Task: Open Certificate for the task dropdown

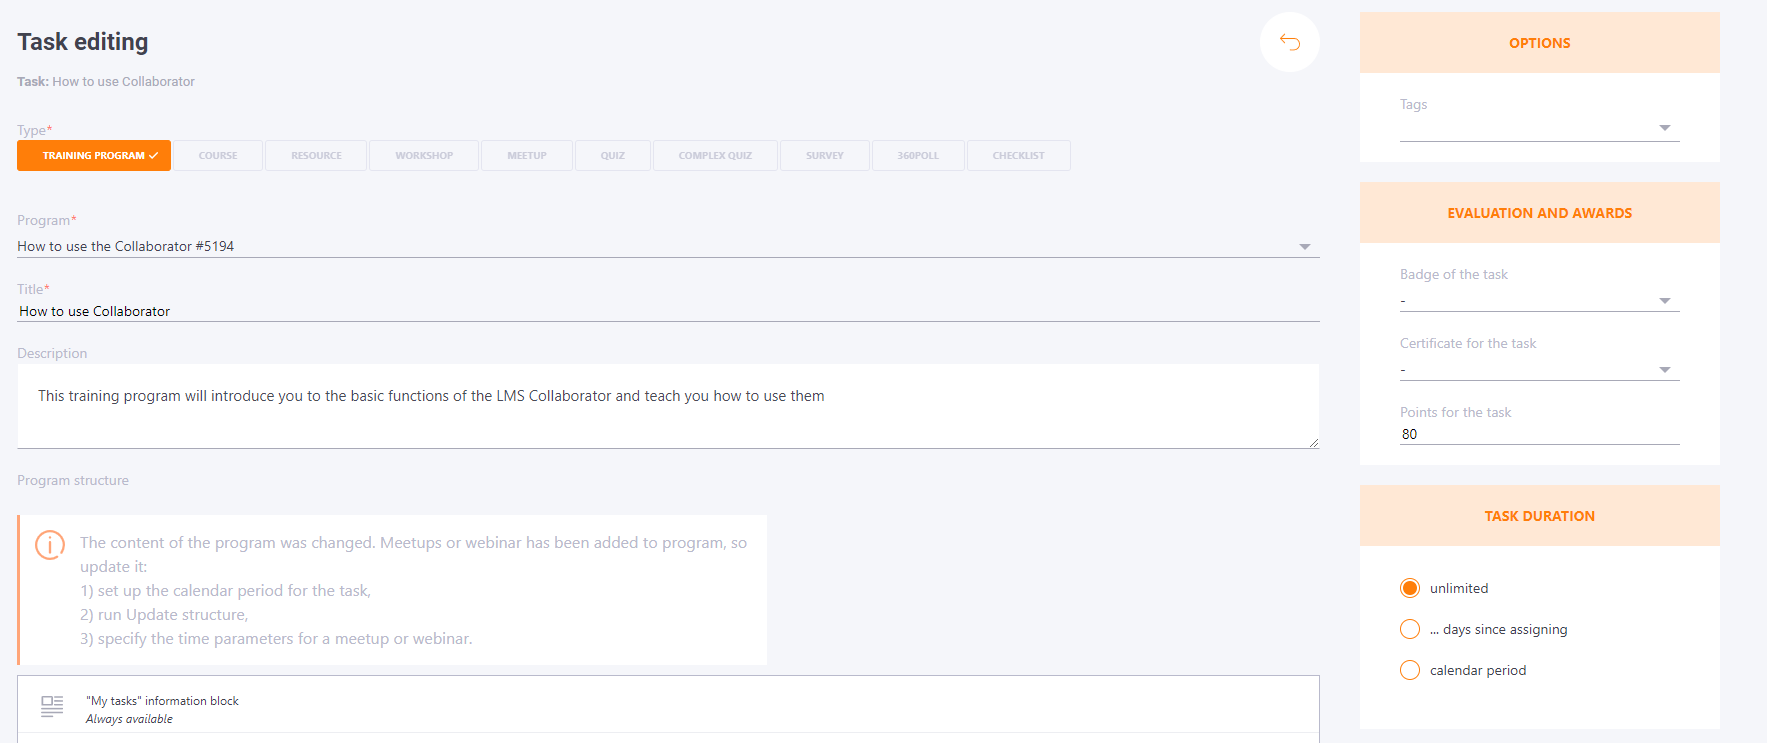Action: click(x=1539, y=369)
